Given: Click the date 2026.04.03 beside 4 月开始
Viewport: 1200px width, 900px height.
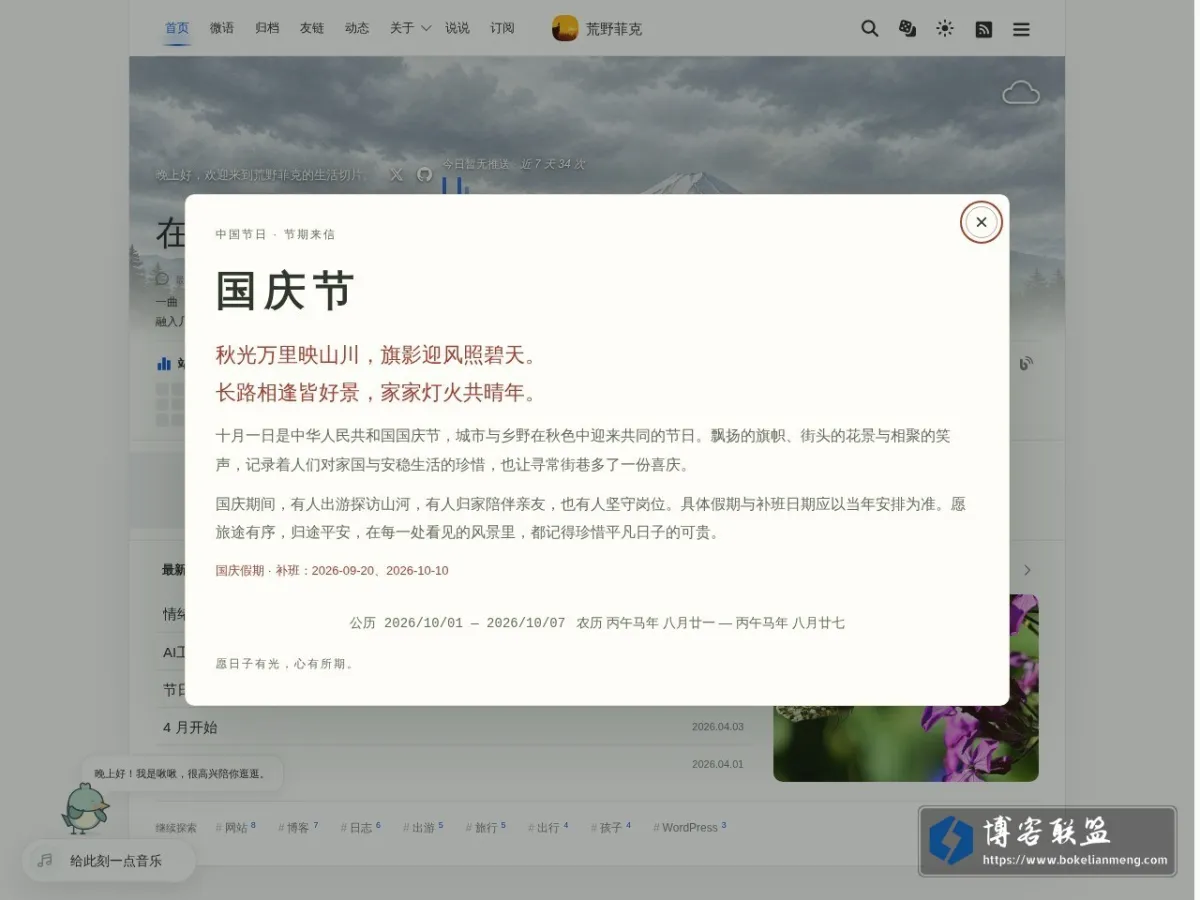Looking at the screenshot, I should tap(718, 727).
